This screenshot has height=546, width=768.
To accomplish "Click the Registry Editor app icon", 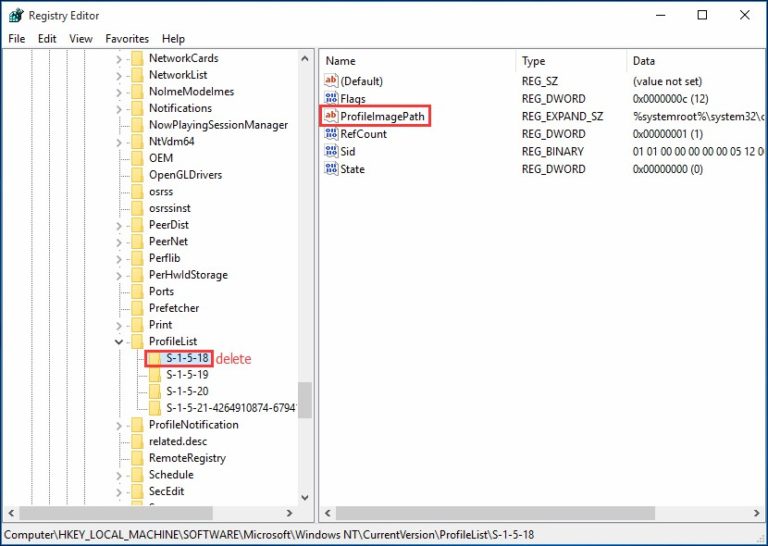I will pyautogui.click(x=16, y=16).
